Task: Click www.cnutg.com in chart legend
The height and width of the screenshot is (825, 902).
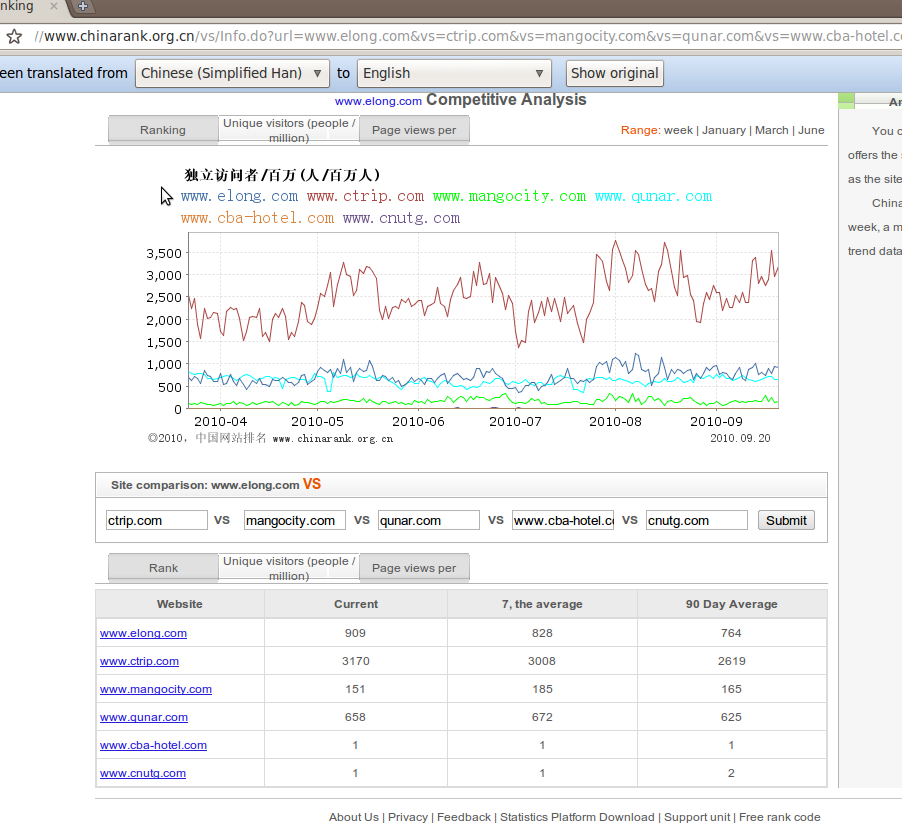Action: pos(402,219)
